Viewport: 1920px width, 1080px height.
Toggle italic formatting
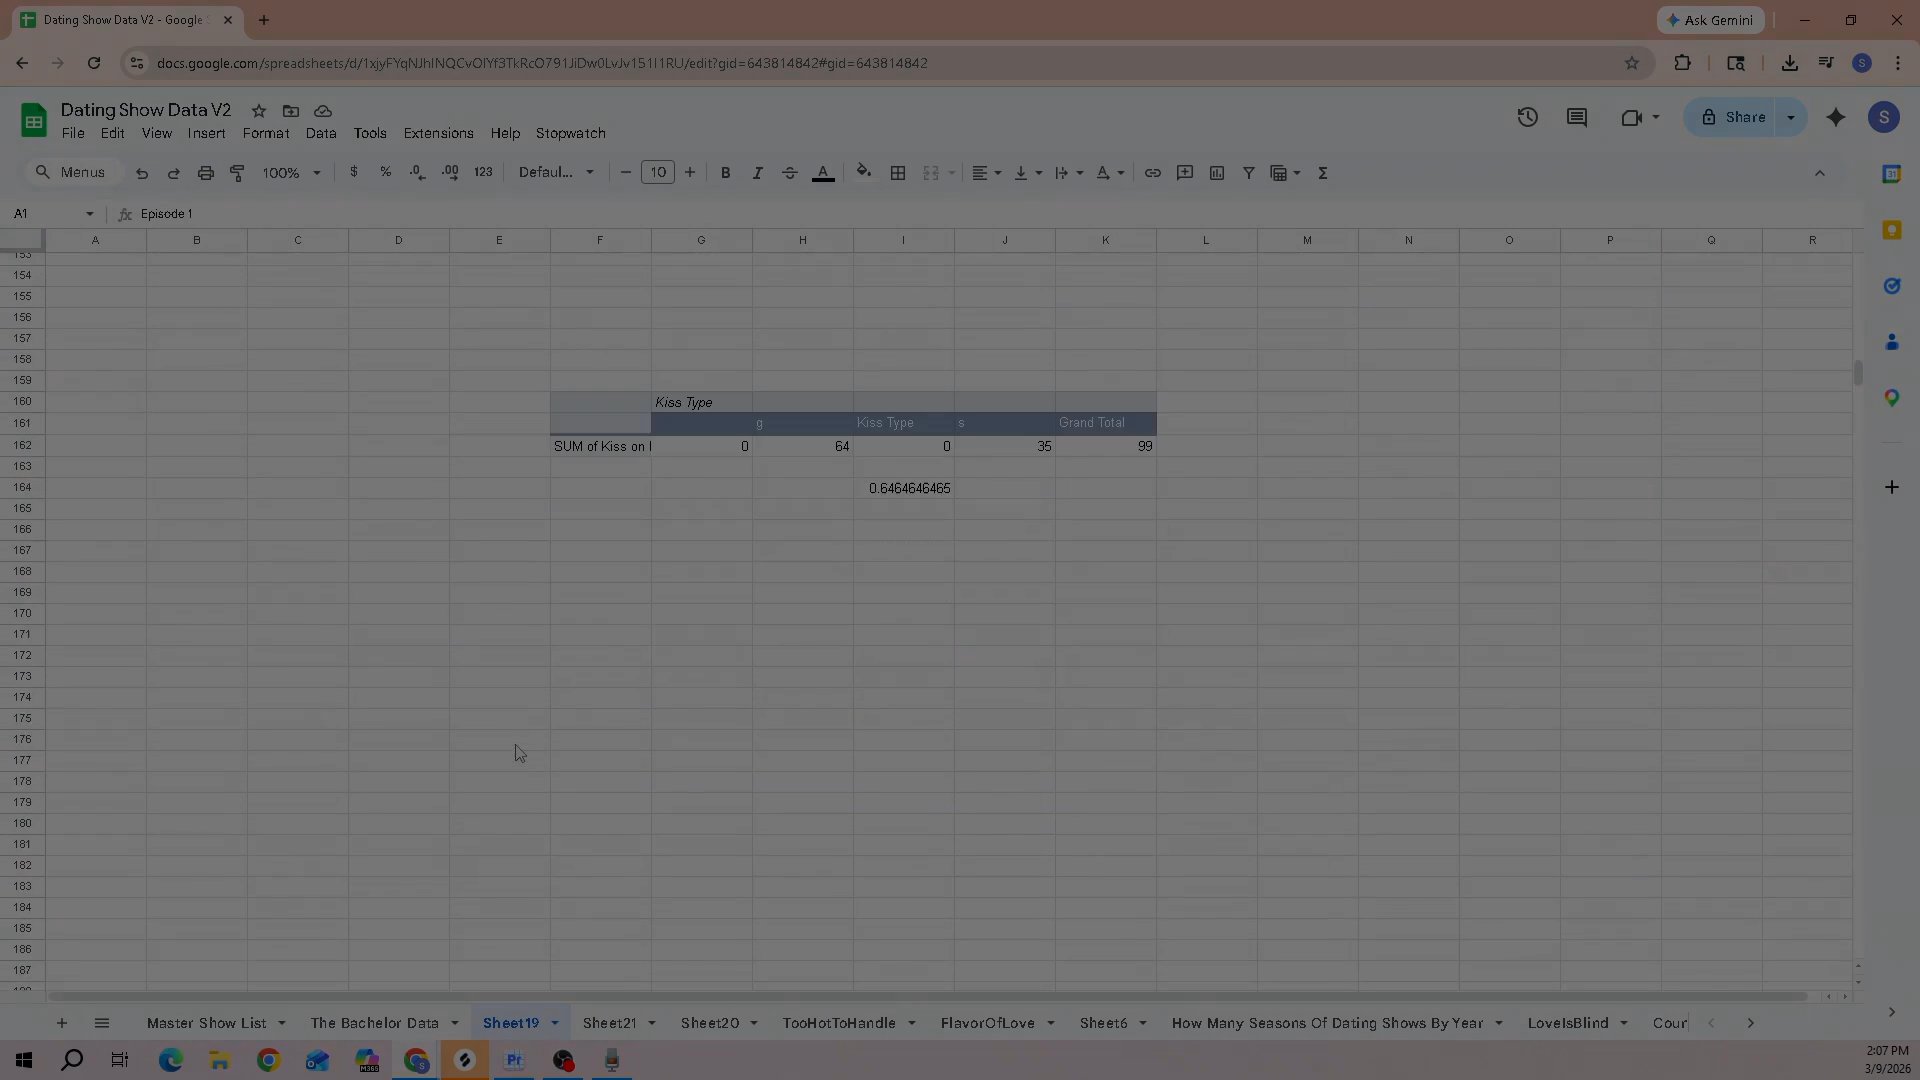pyautogui.click(x=757, y=173)
